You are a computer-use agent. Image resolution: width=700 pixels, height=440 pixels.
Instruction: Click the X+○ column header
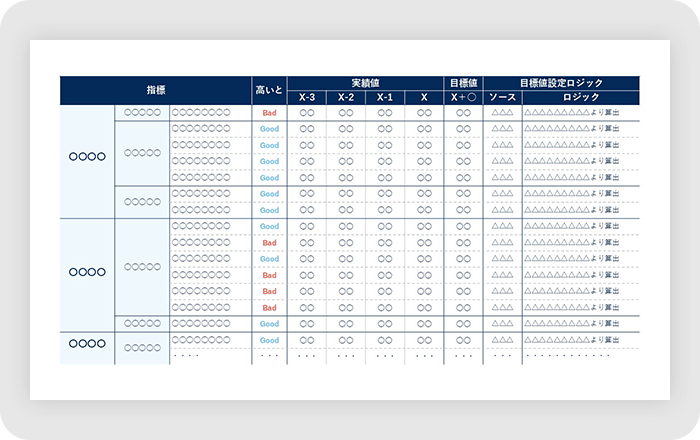click(x=463, y=97)
